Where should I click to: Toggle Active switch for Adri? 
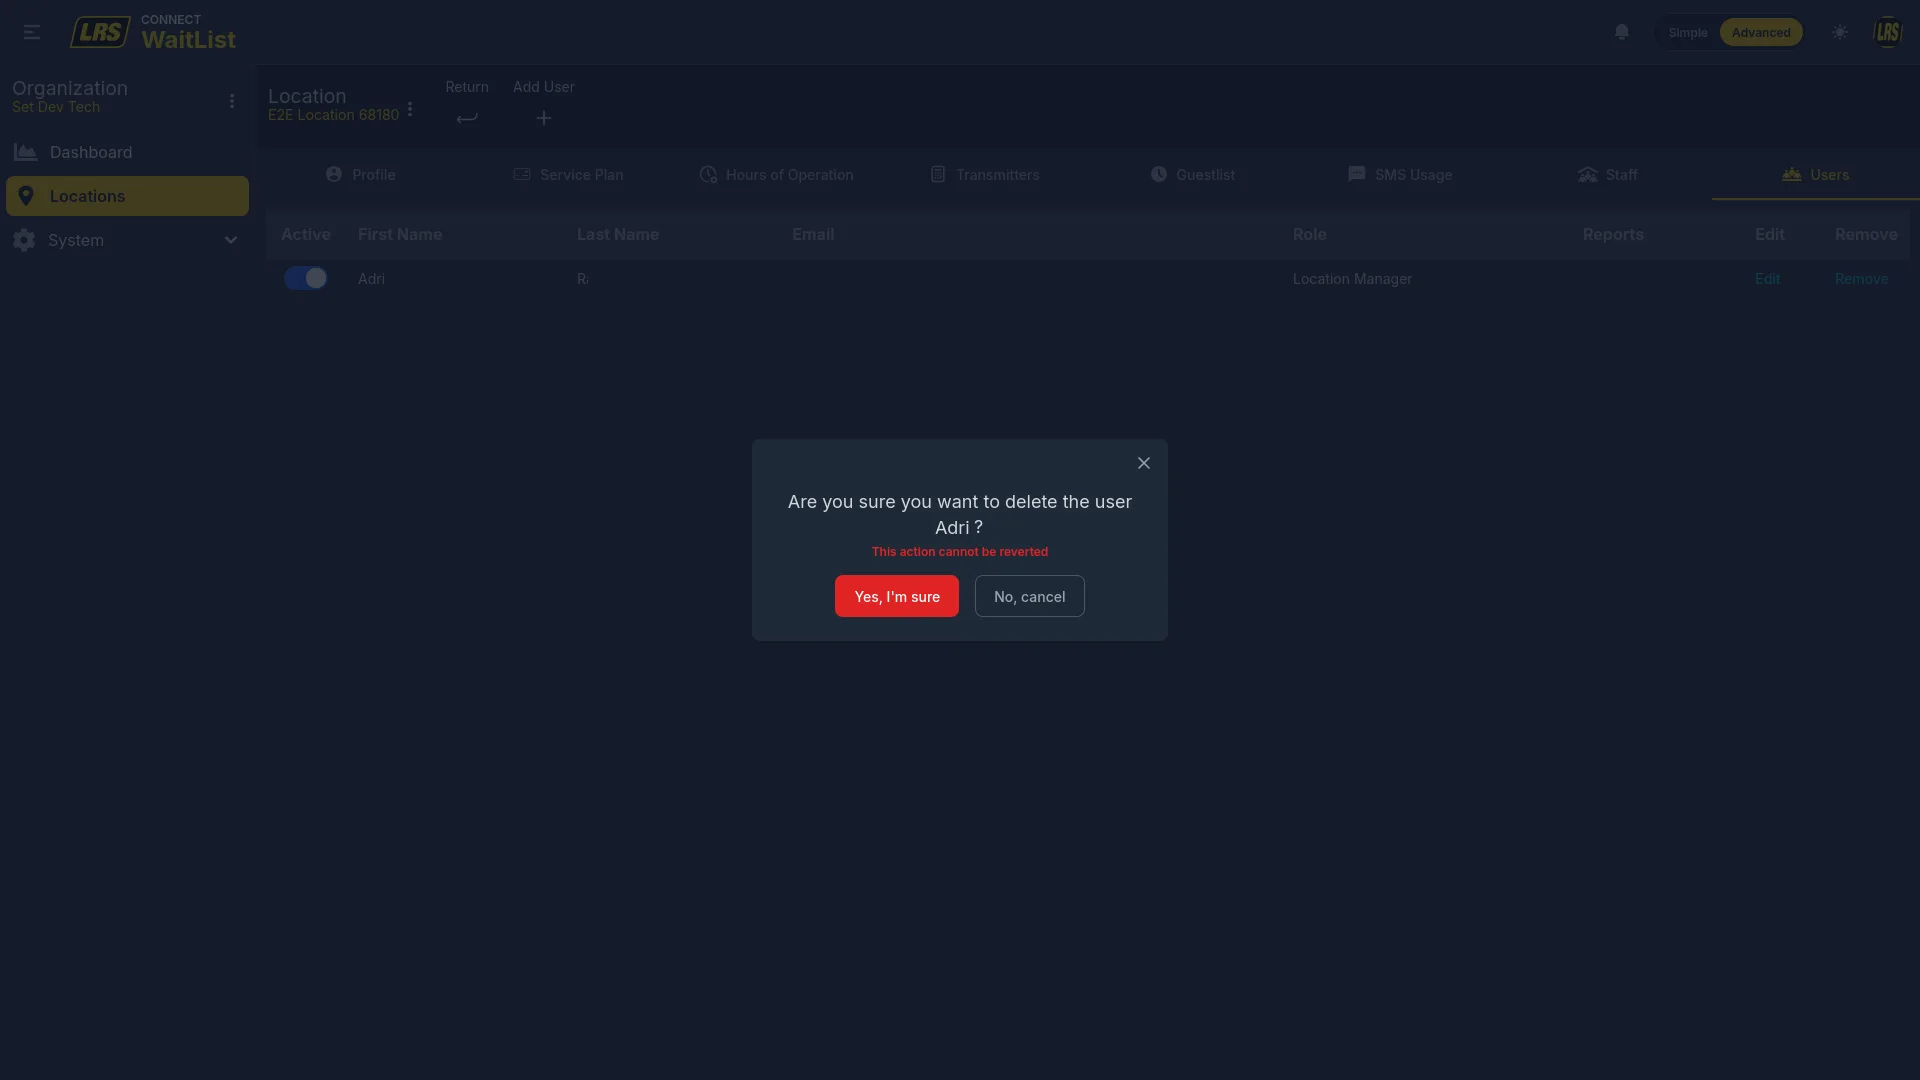pyautogui.click(x=305, y=278)
